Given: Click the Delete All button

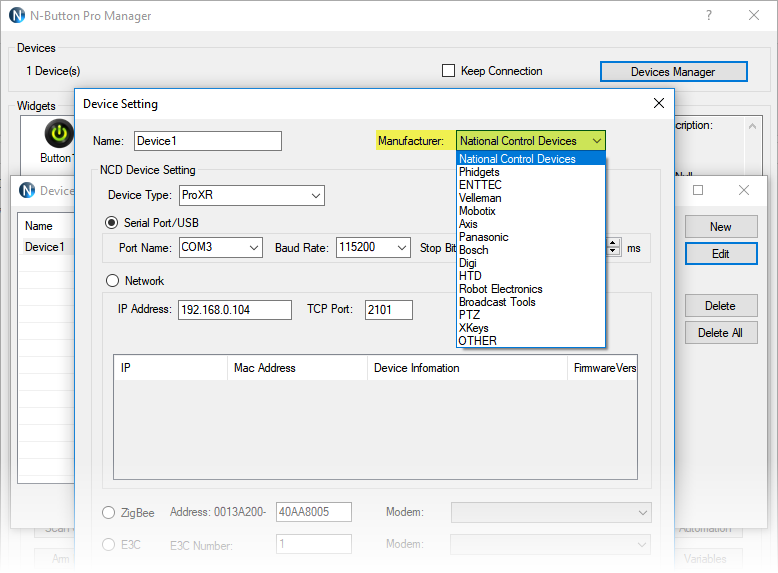Looking at the screenshot, I should (x=720, y=332).
